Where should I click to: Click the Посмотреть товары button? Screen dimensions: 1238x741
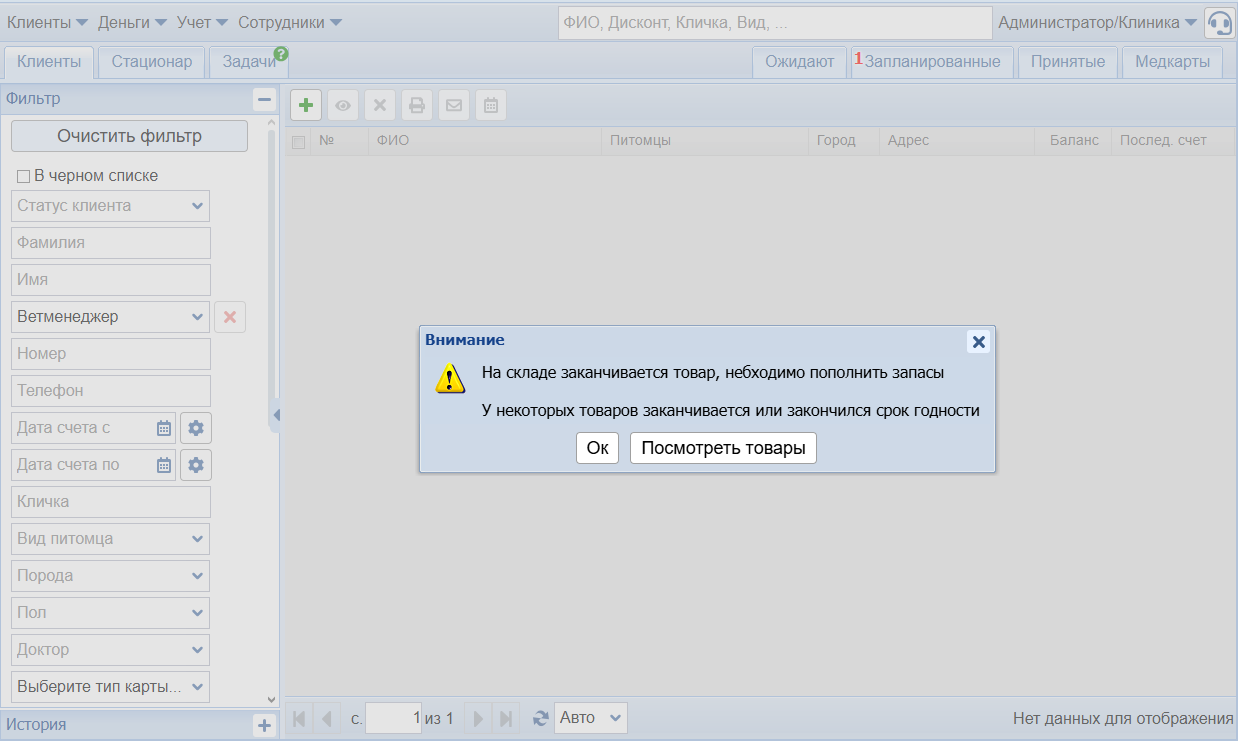pyautogui.click(x=723, y=448)
